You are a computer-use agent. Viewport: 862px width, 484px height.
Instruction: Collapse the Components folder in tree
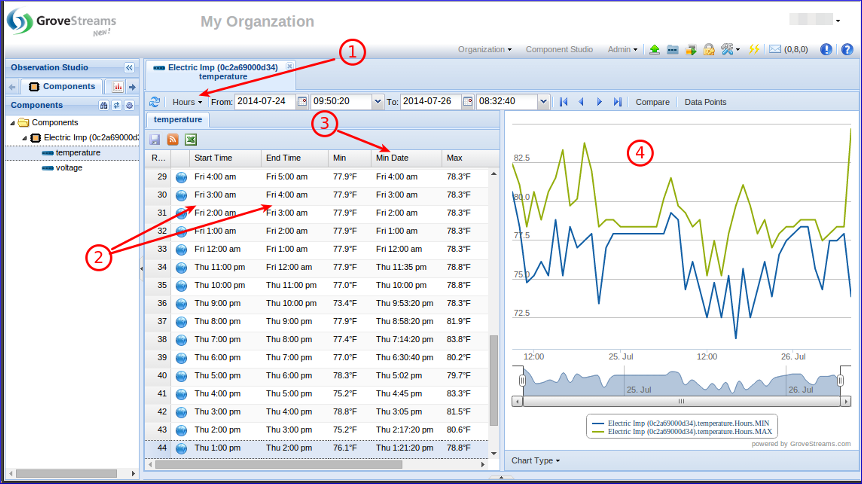point(12,122)
